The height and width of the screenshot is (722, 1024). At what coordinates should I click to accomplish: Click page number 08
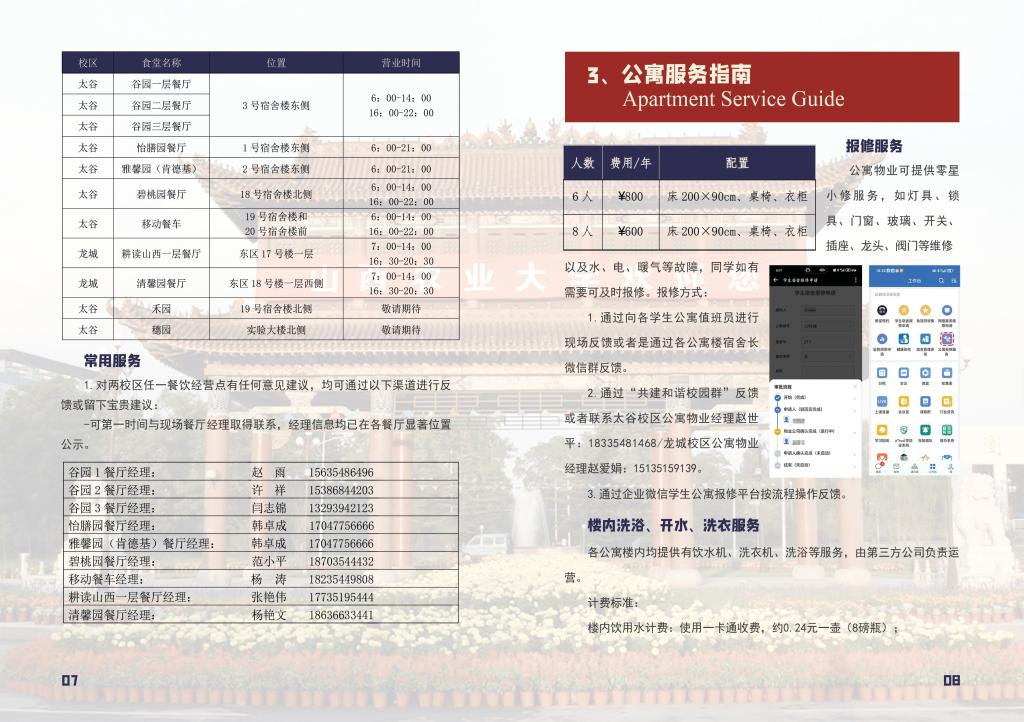[x=952, y=680]
